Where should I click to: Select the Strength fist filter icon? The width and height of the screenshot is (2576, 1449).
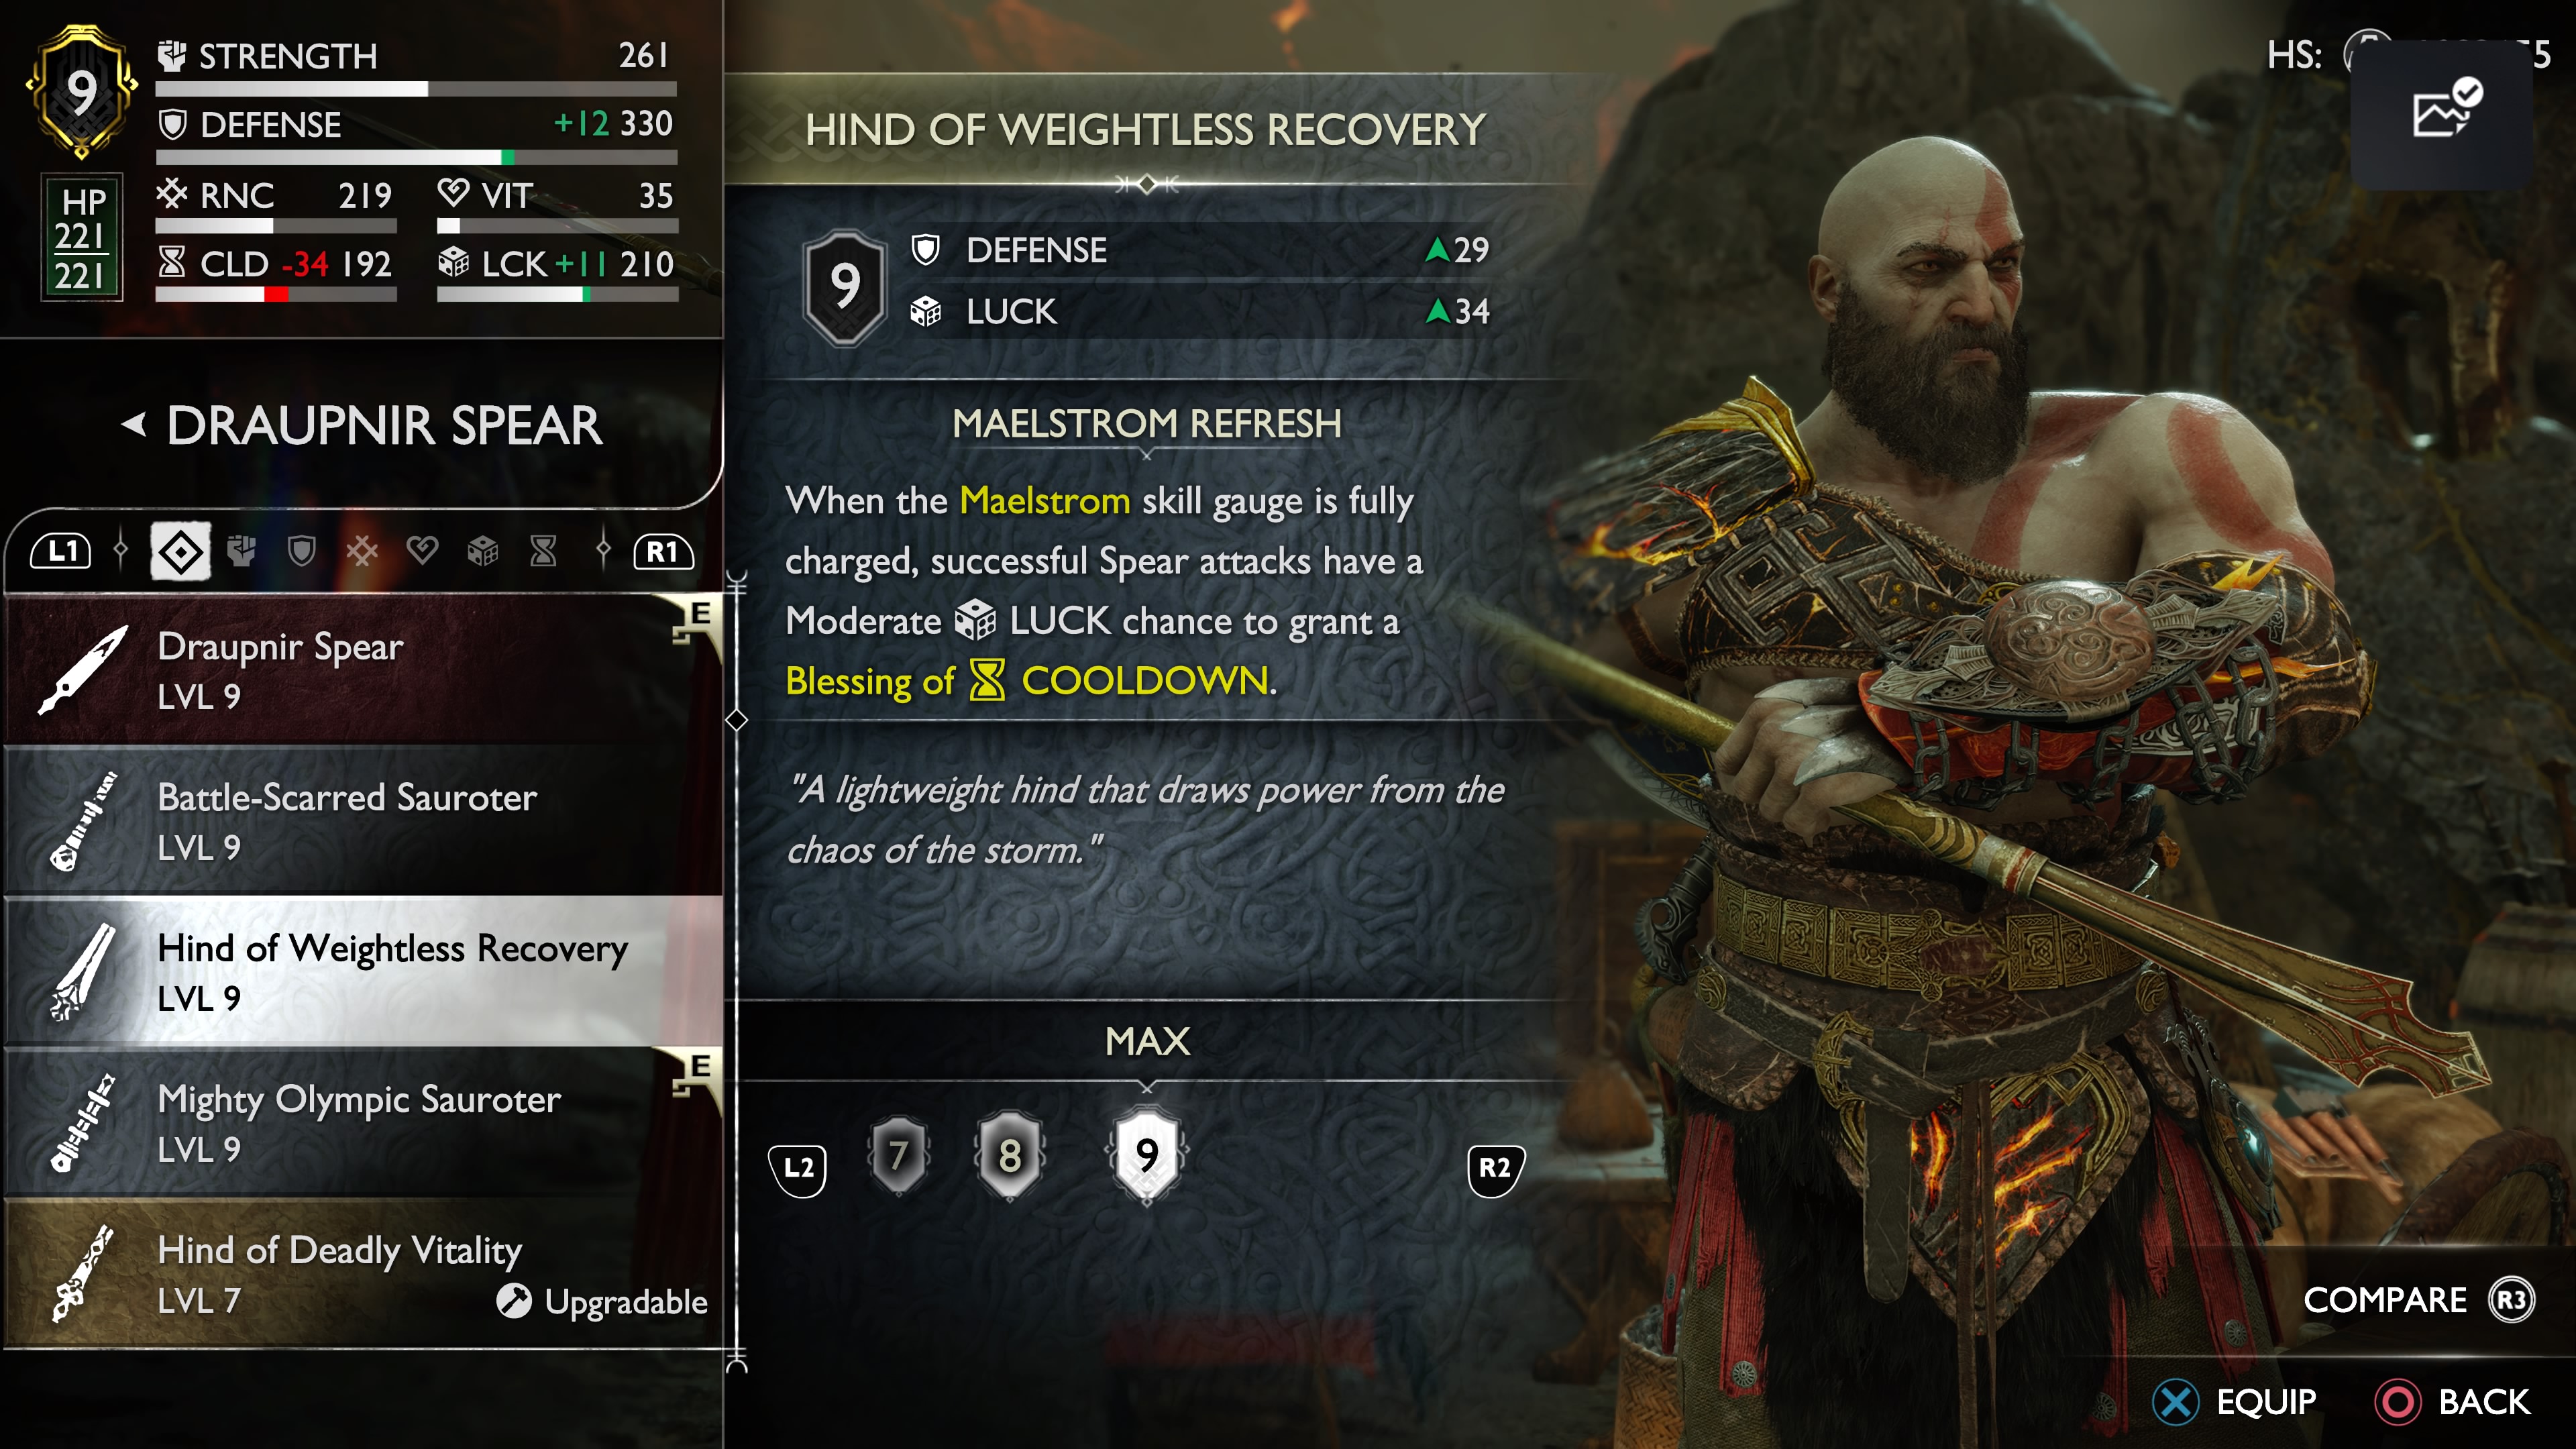[x=241, y=551]
